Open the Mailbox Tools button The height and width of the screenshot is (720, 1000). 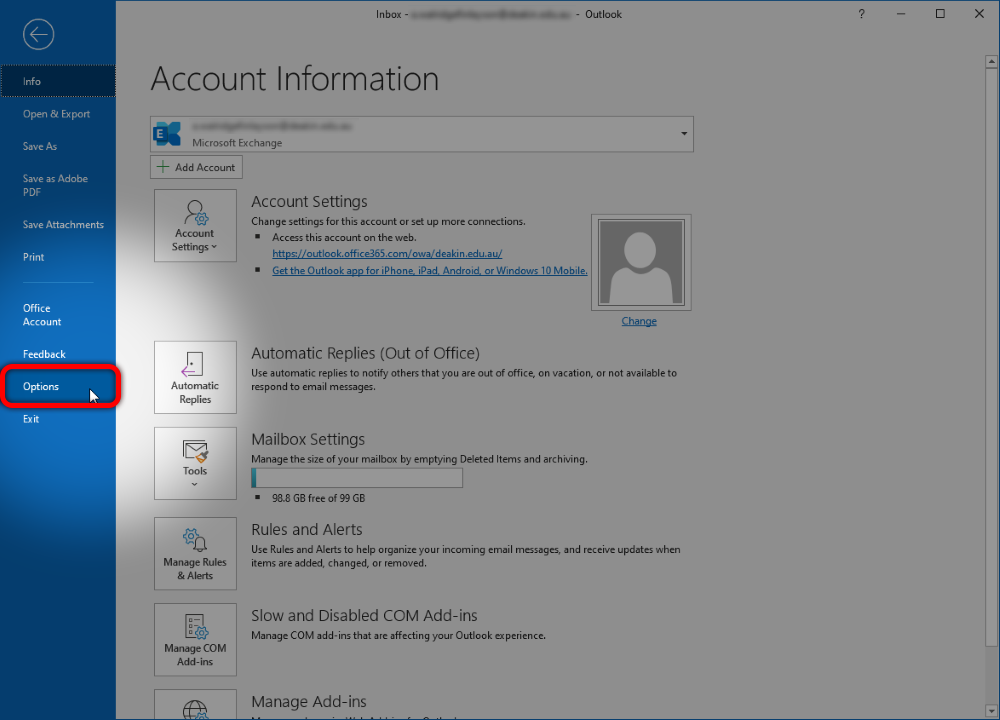pyautogui.click(x=195, y=464)
